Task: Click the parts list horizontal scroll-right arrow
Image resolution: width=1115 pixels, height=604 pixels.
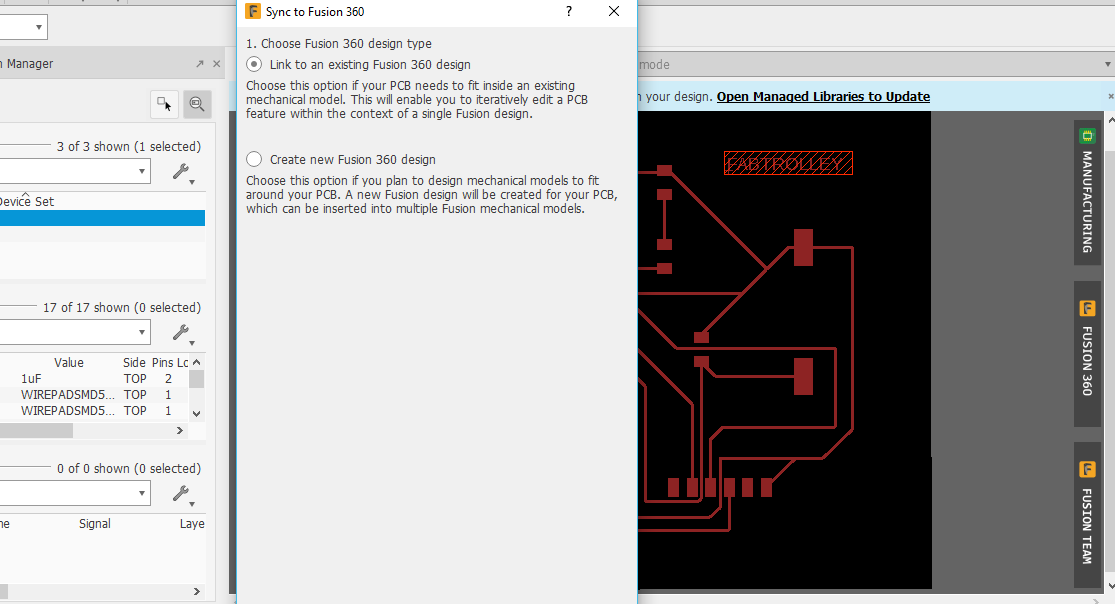Action: 180,430
